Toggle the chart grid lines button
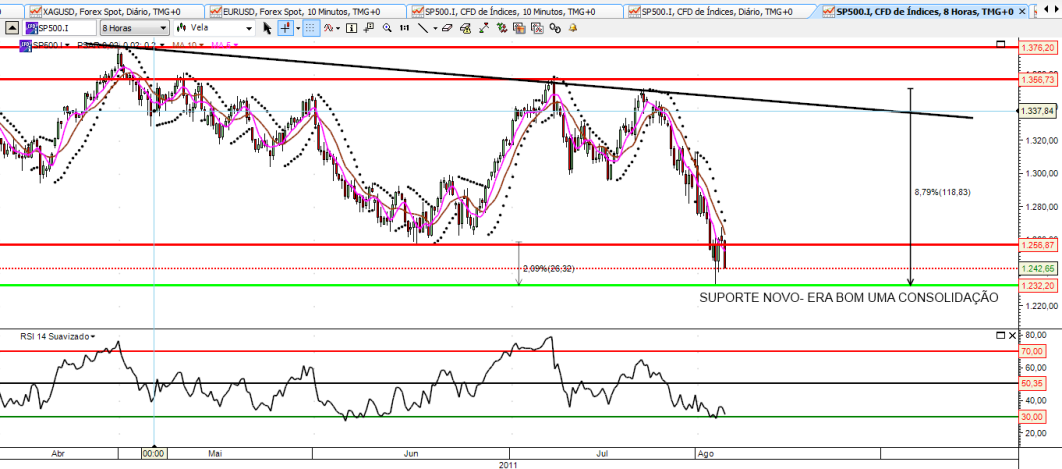Image resolution: width=1062 pixels, height=469 pixels. [x=310, y=28]
